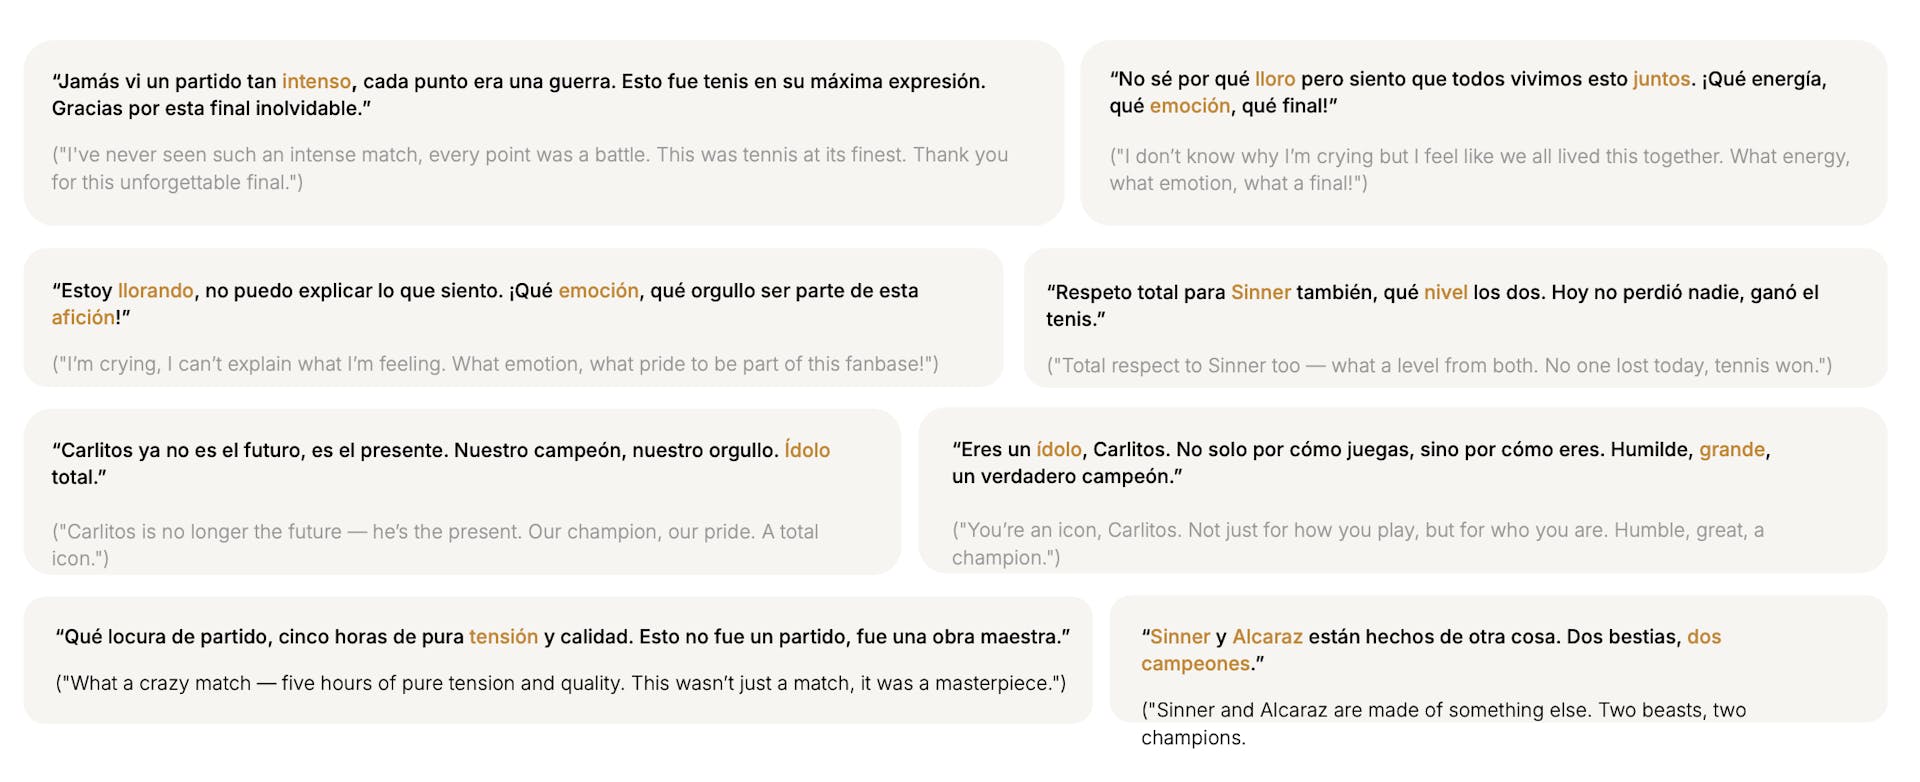Click the highlighted word "intenso"
Screen dimensions: 1920x782
point(316,82)
